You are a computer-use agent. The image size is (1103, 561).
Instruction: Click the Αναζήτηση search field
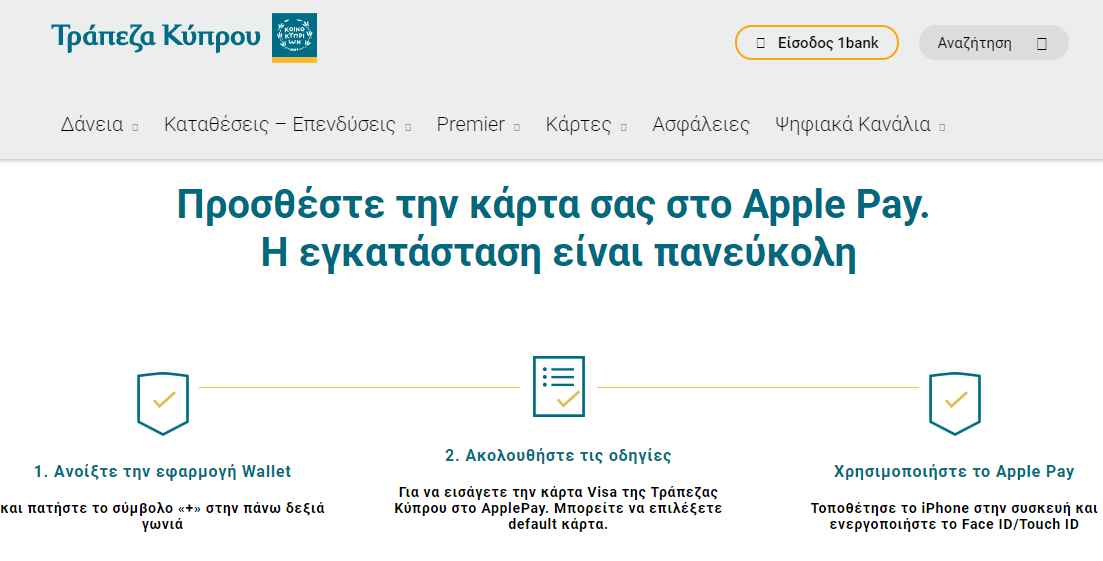[993, 43]
